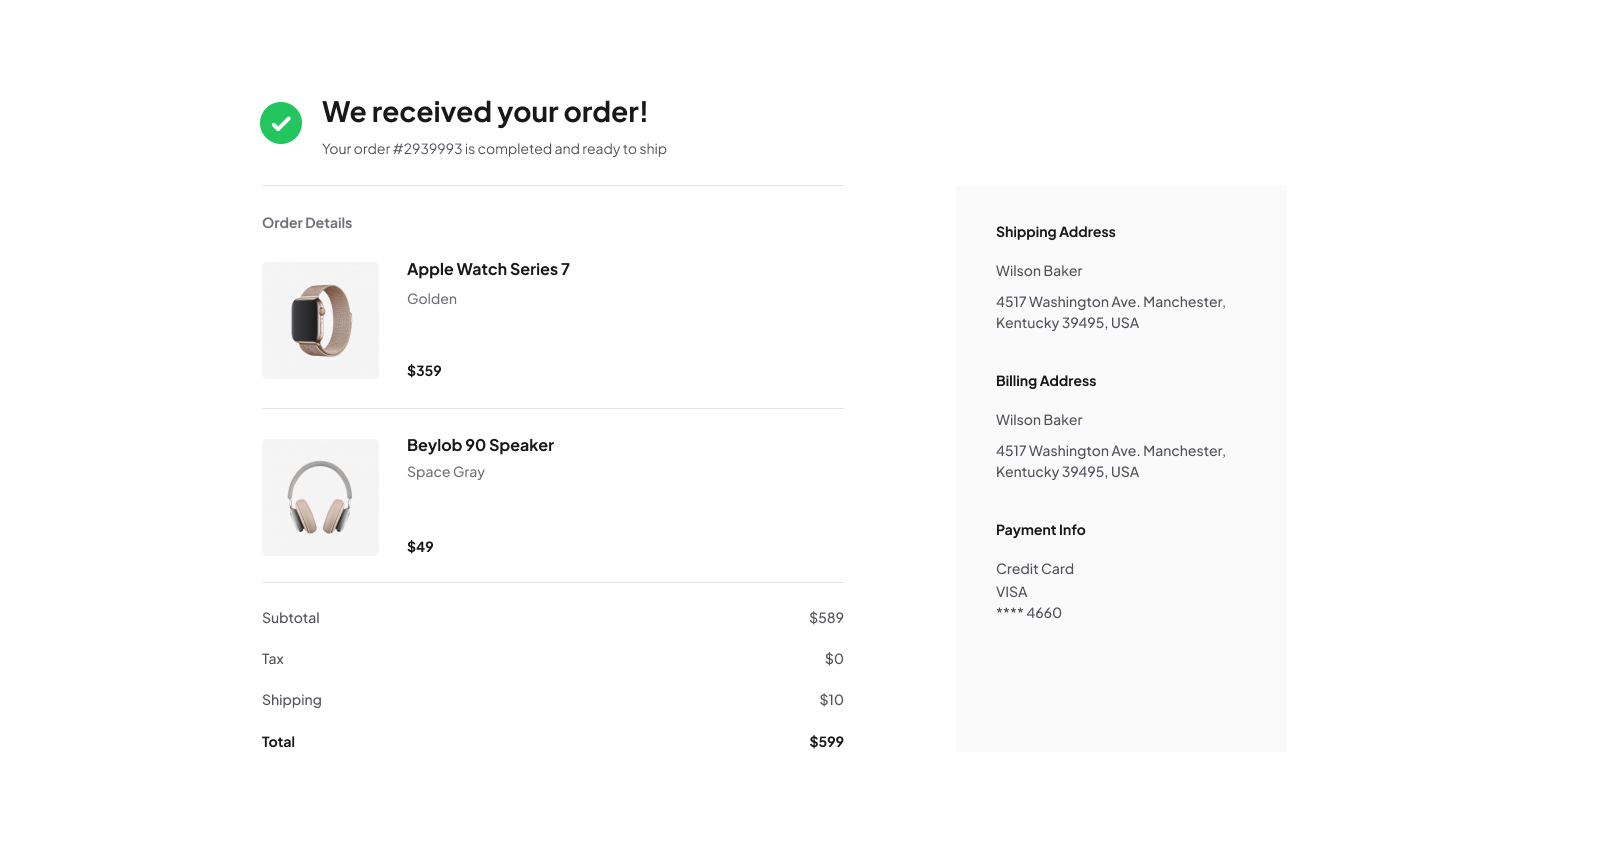Click Wilson Baker under Shipping Address

1039,270
